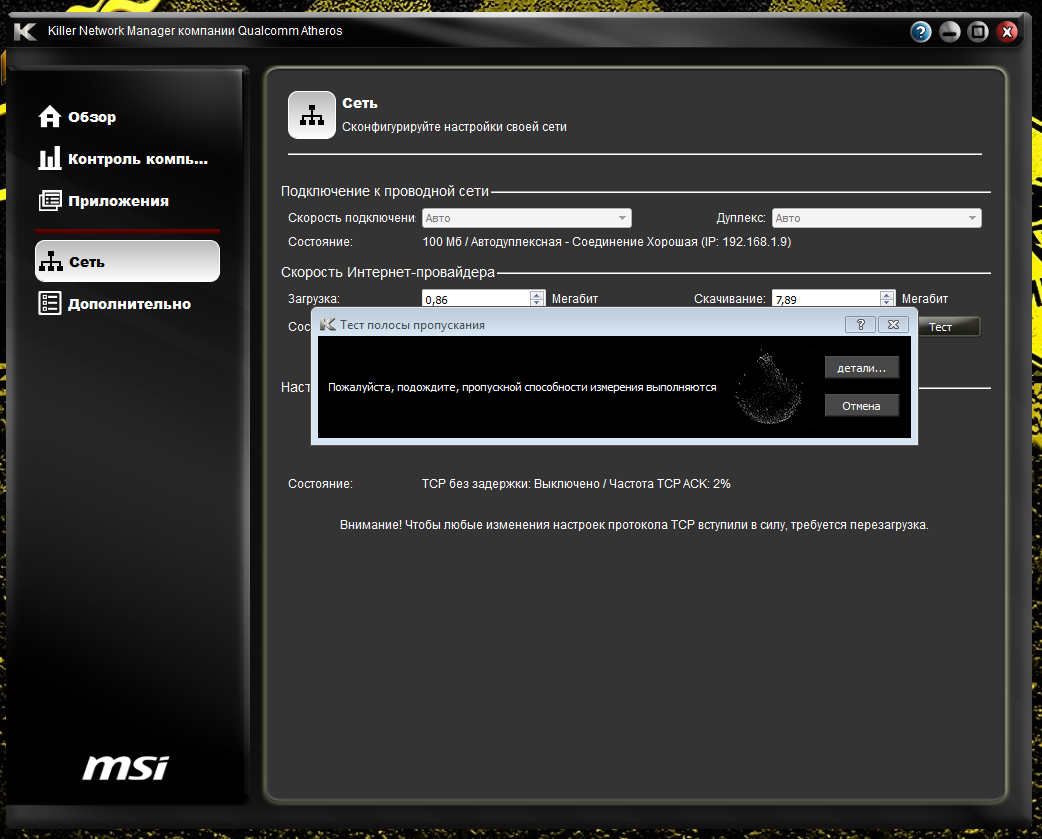
Task: Increase the Скачивание speed value
Action: click(887, 294)
